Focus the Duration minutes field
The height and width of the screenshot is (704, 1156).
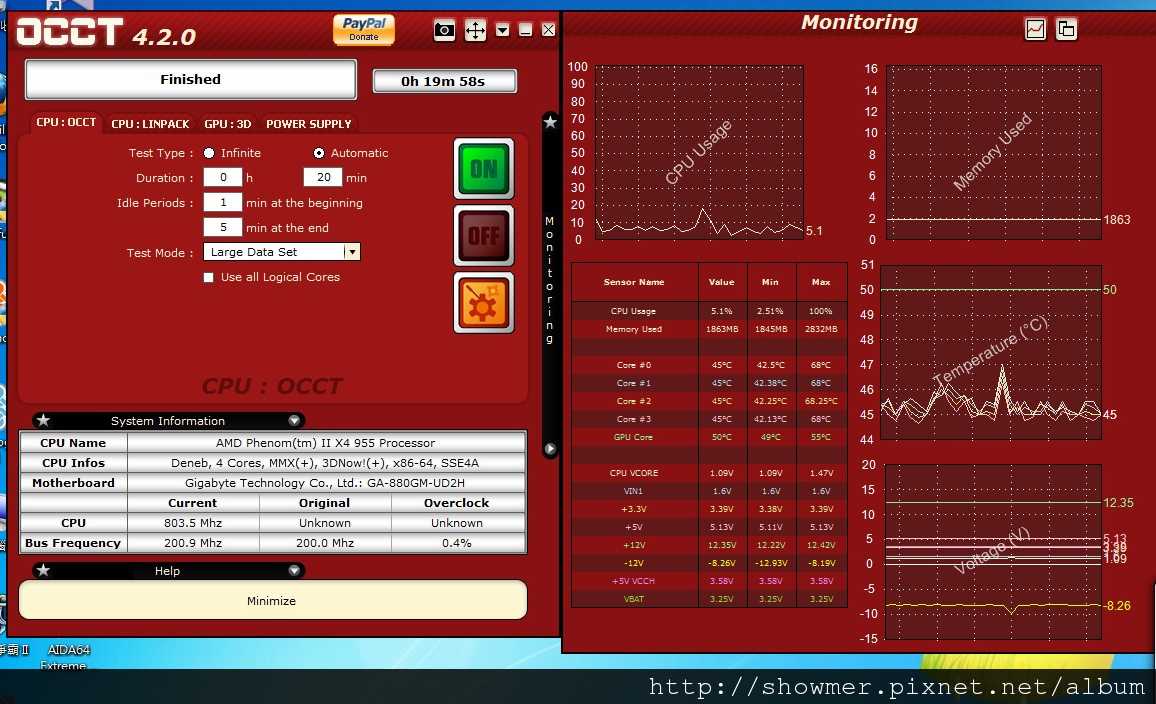coord(323,177)
